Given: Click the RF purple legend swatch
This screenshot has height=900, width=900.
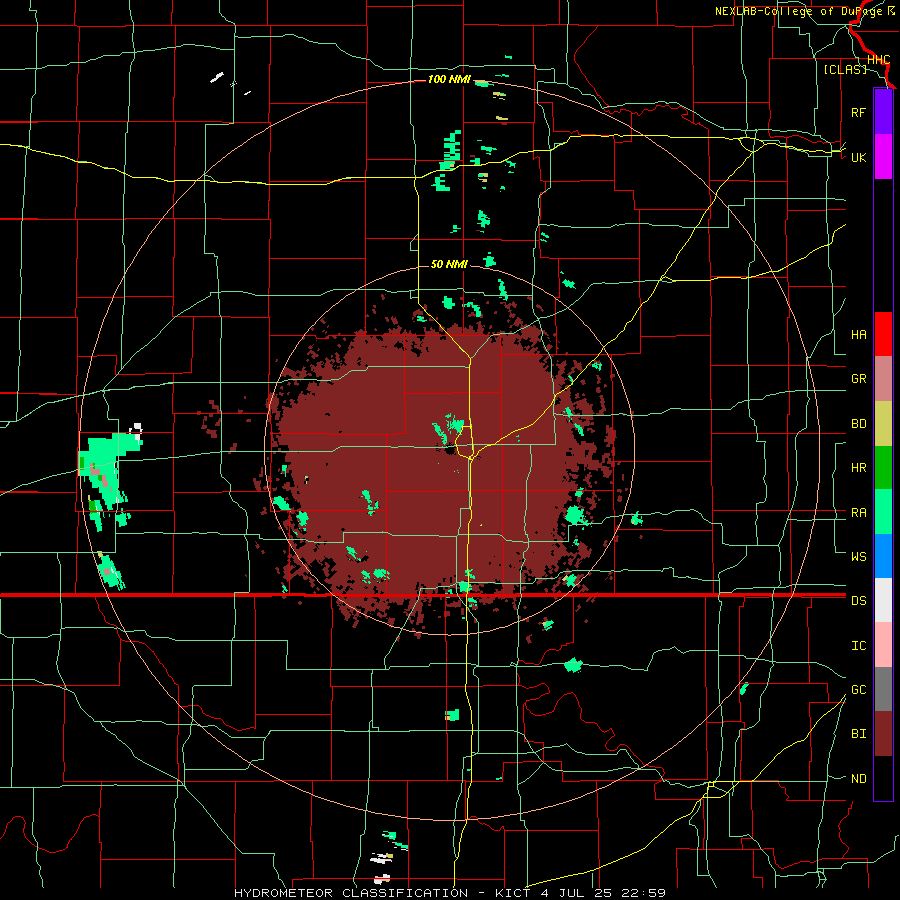Looking at the screenshot, I should click(x=883, y=112).
